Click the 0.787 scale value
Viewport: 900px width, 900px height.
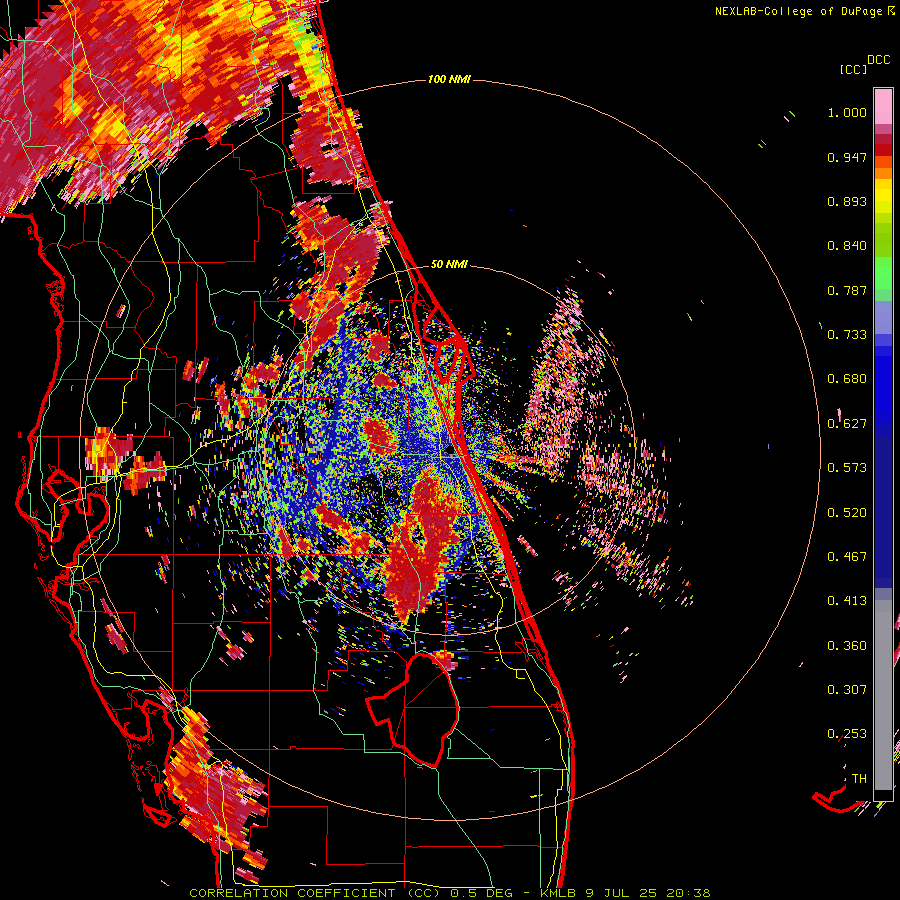click(x=847, y=290)
